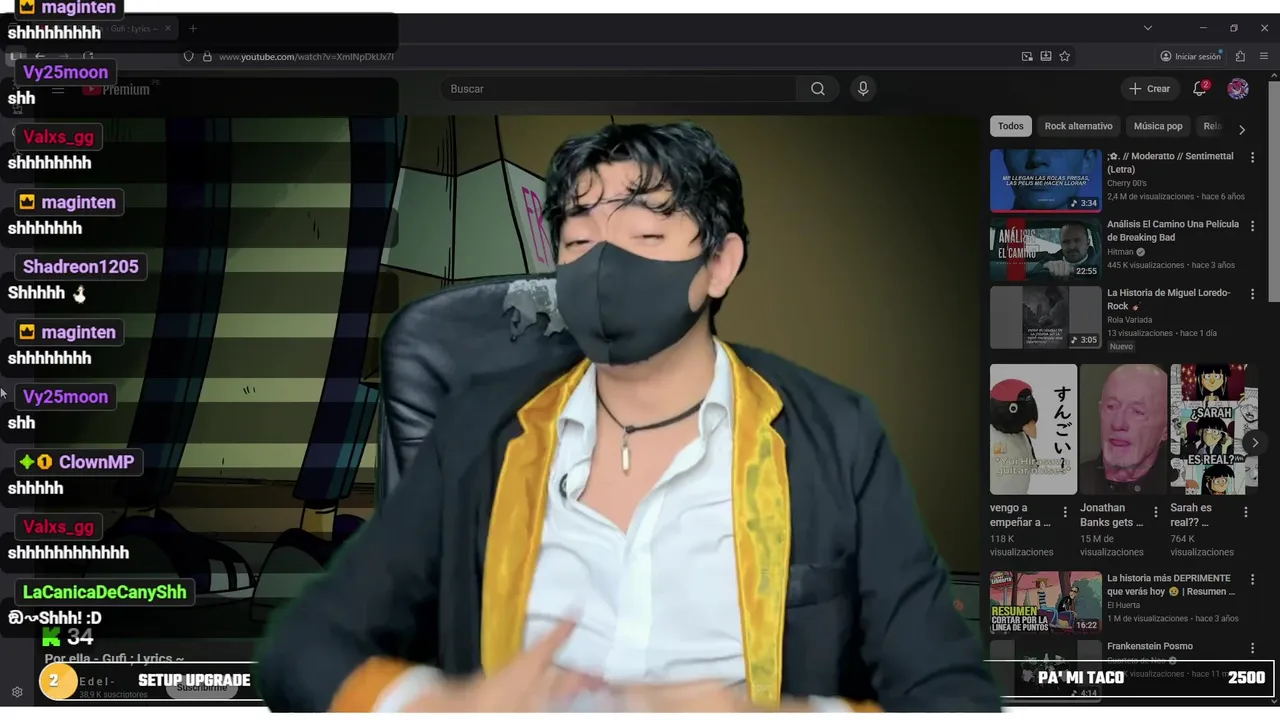
Task: Open more options for Moderatto Sentimettal video
Action: [x=1252, y=157]
